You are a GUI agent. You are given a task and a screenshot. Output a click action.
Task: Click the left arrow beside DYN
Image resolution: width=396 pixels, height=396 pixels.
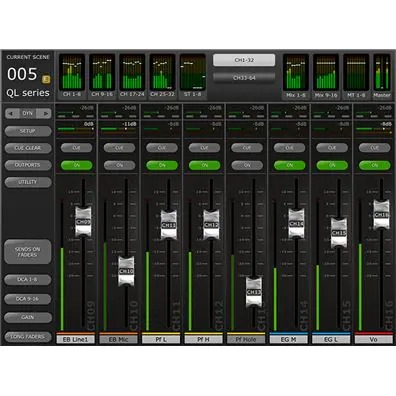[x=11, y=114]
